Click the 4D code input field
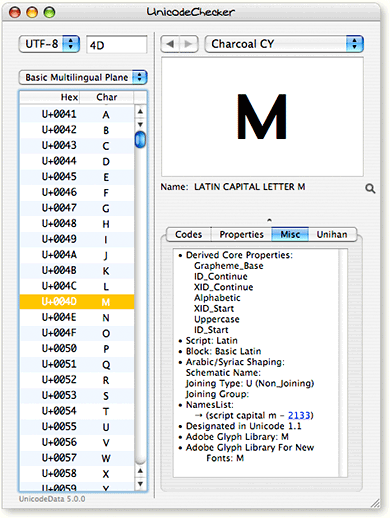 click(117, 44)
